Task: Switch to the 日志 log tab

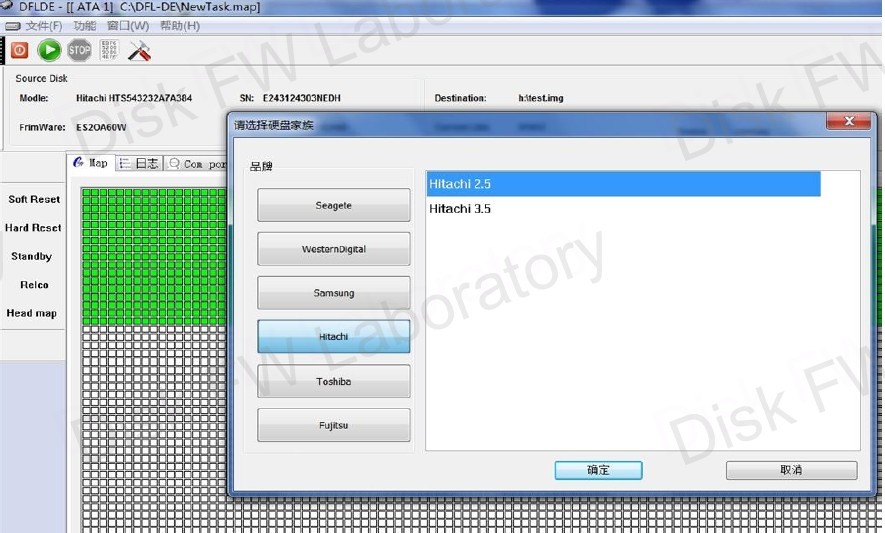Action: click(139, 164)
